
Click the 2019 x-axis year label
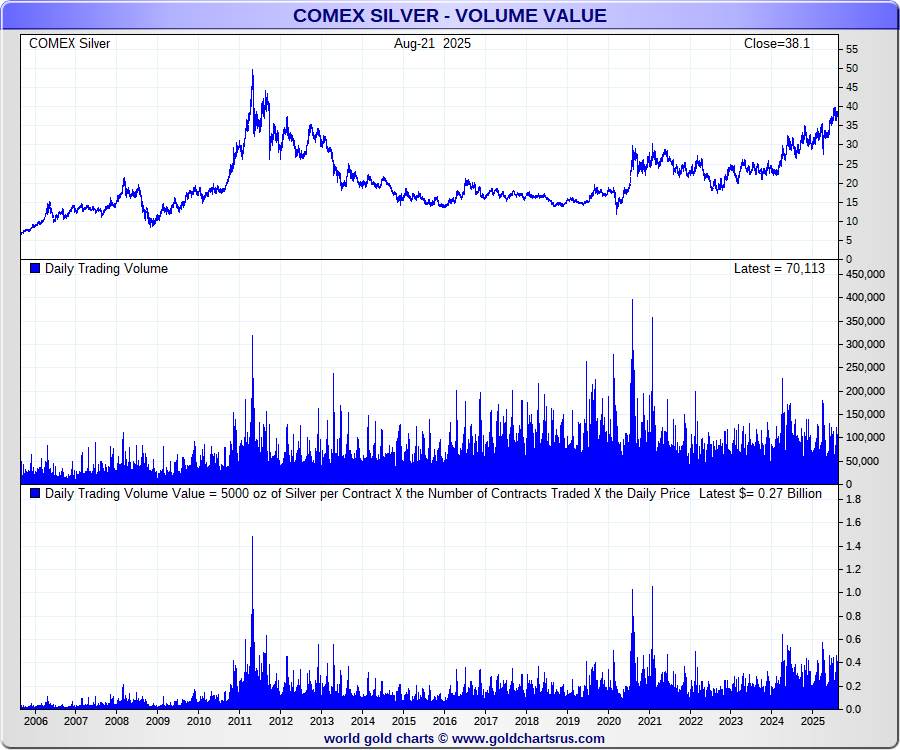tap(568, 721)
